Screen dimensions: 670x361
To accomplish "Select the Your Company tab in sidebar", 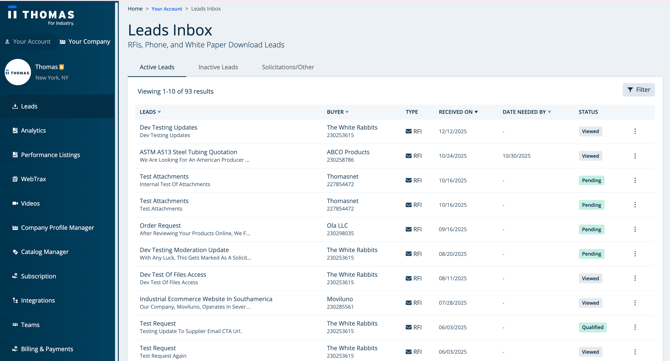I will [85, 41].
